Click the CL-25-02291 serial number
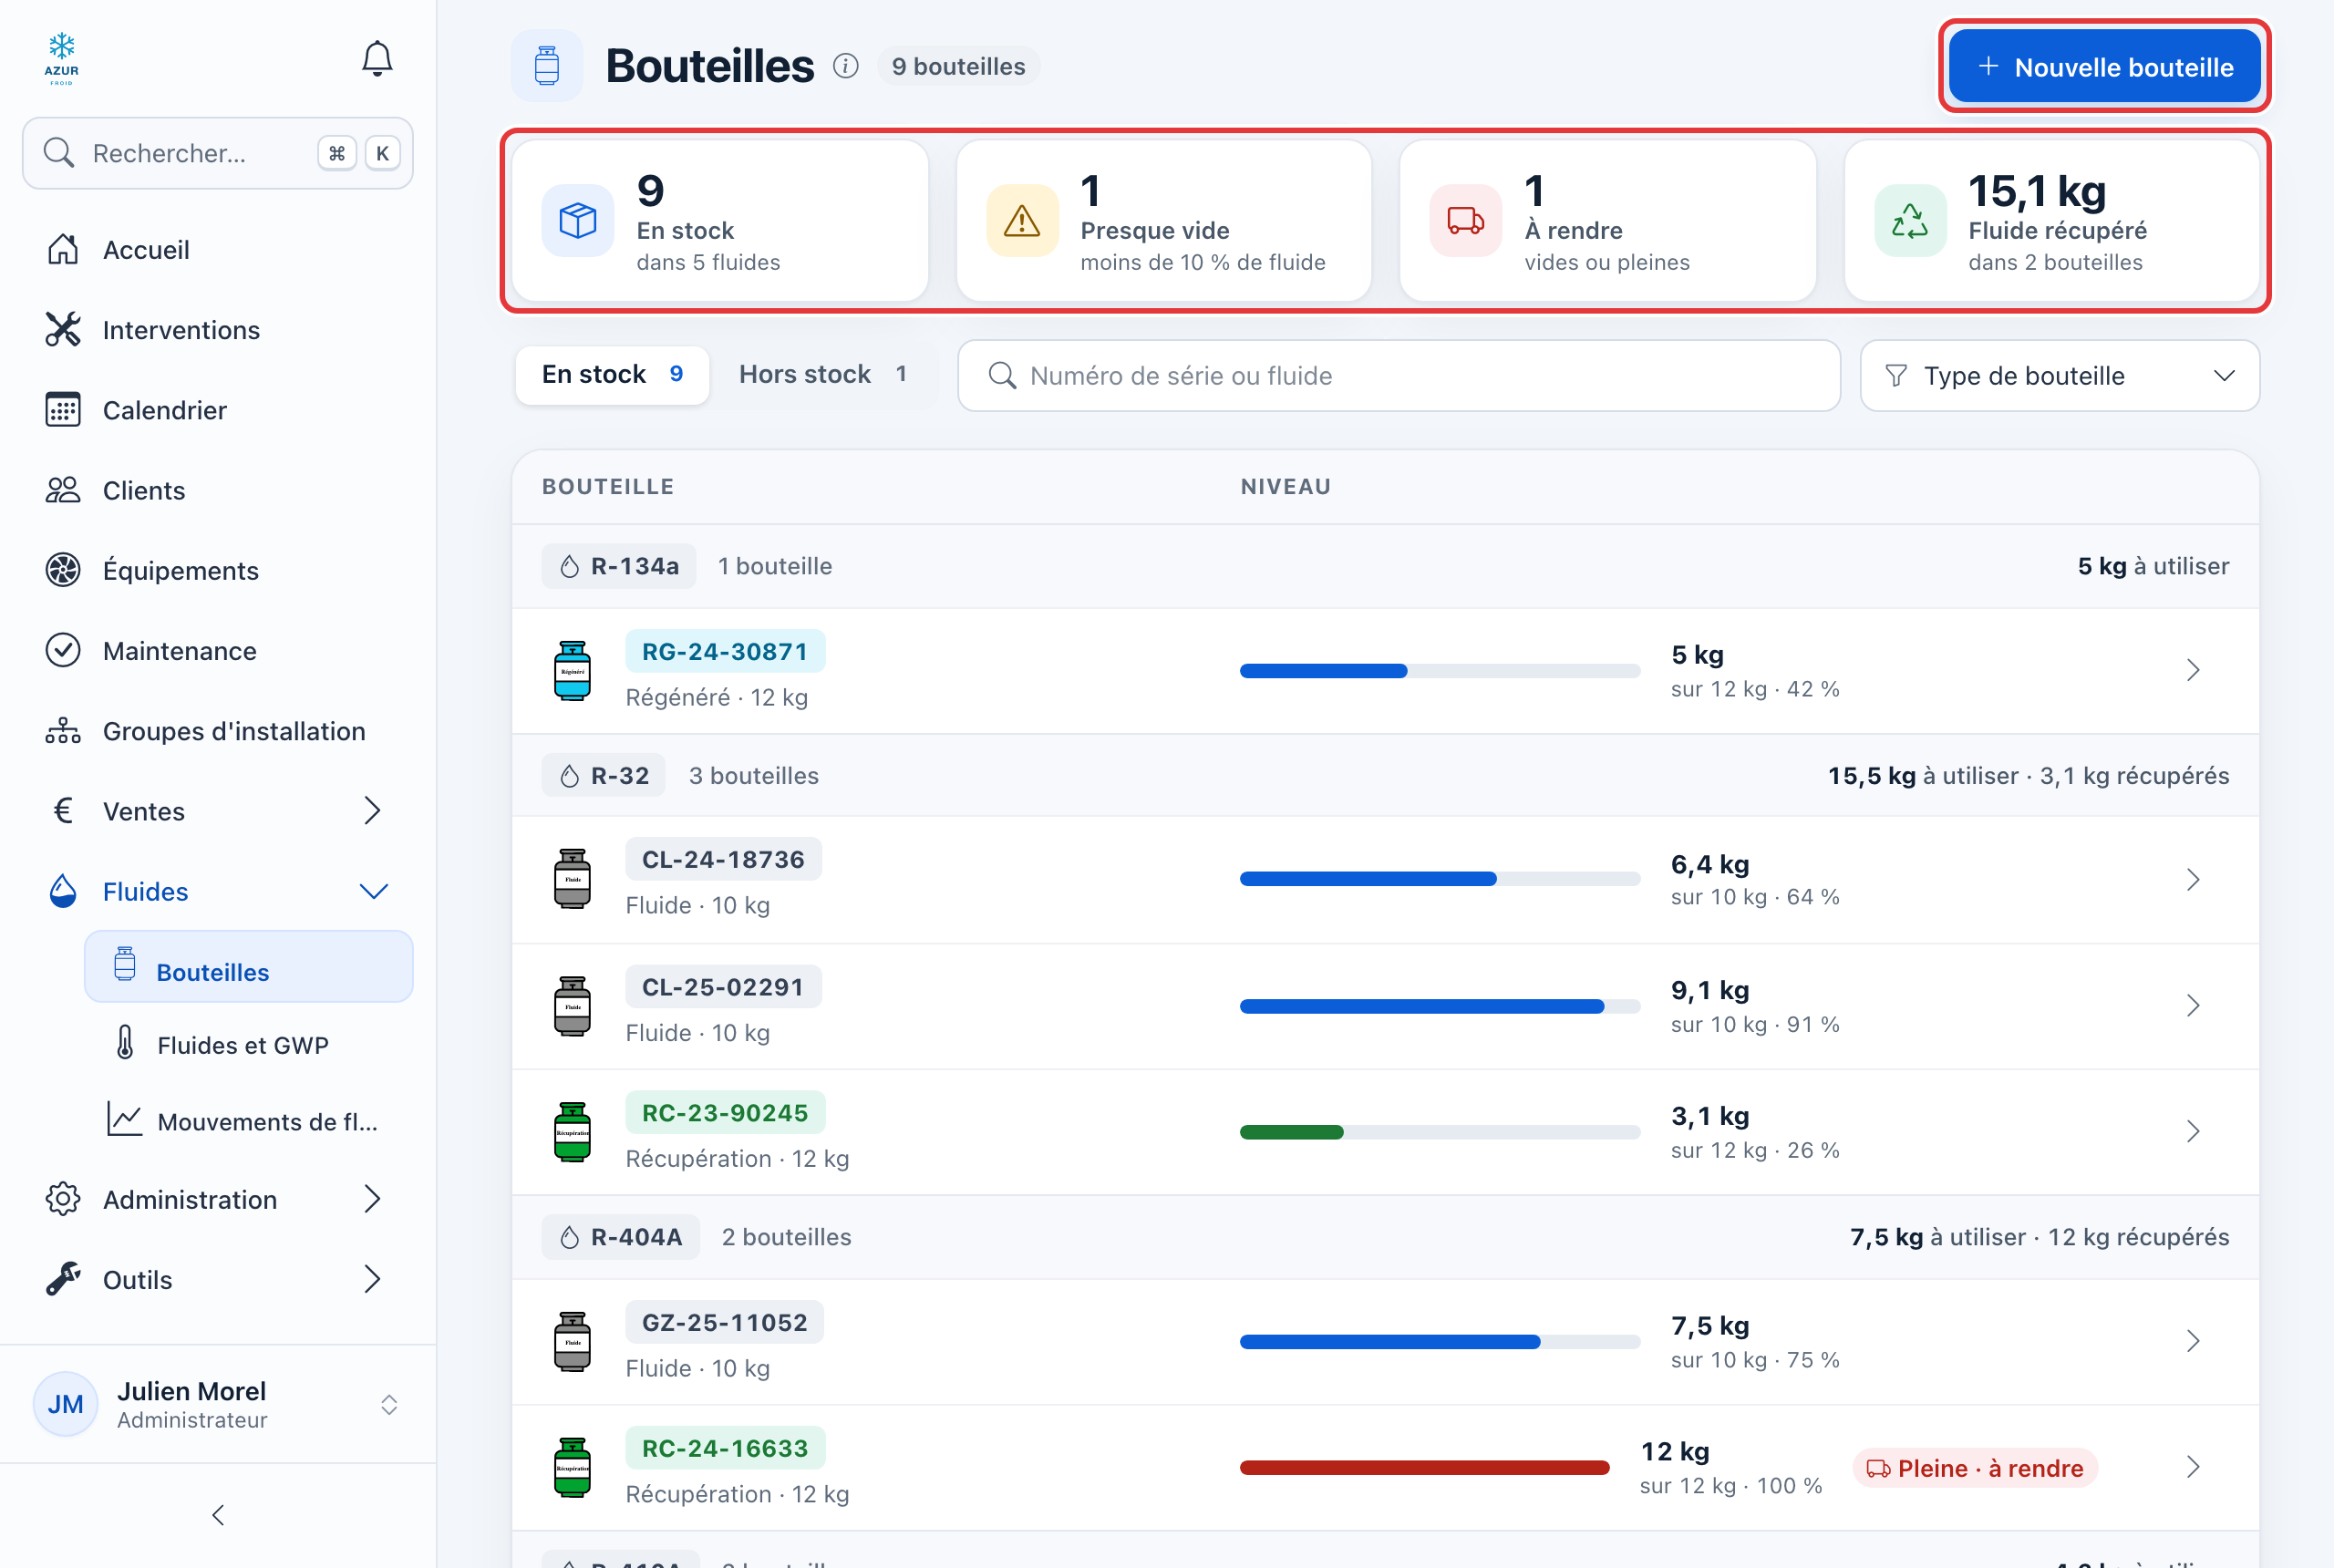Image resolution: width=2334 pixels, height=1568 pixels. [x=723, y=986]
